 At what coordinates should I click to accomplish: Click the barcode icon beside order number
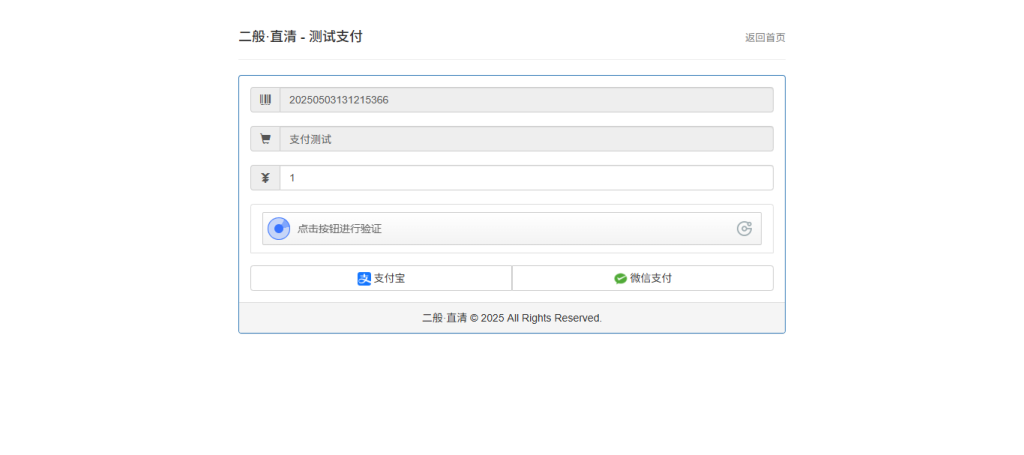tap(265, 100)
